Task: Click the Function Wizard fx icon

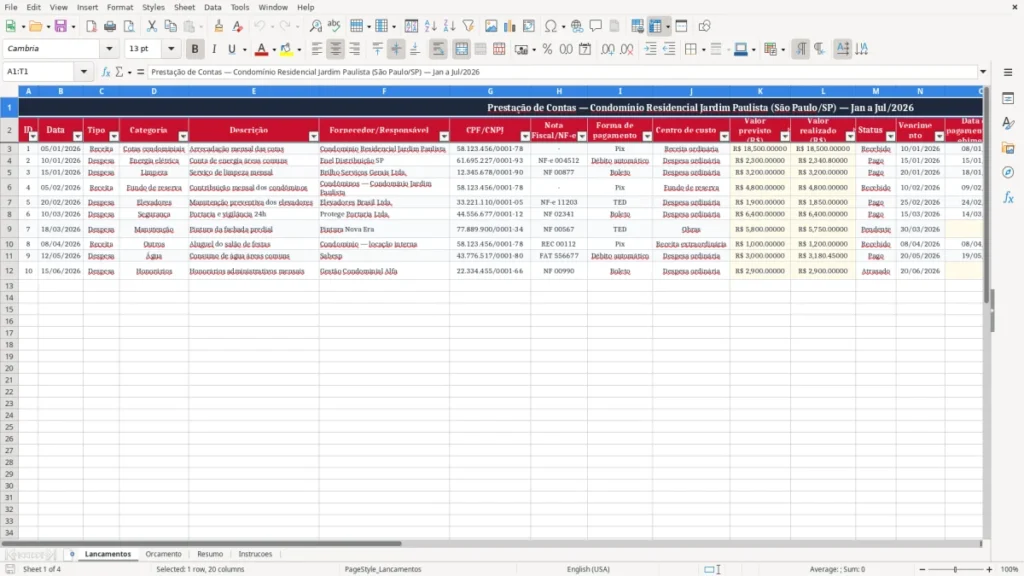Action: [x=106, y=72]
